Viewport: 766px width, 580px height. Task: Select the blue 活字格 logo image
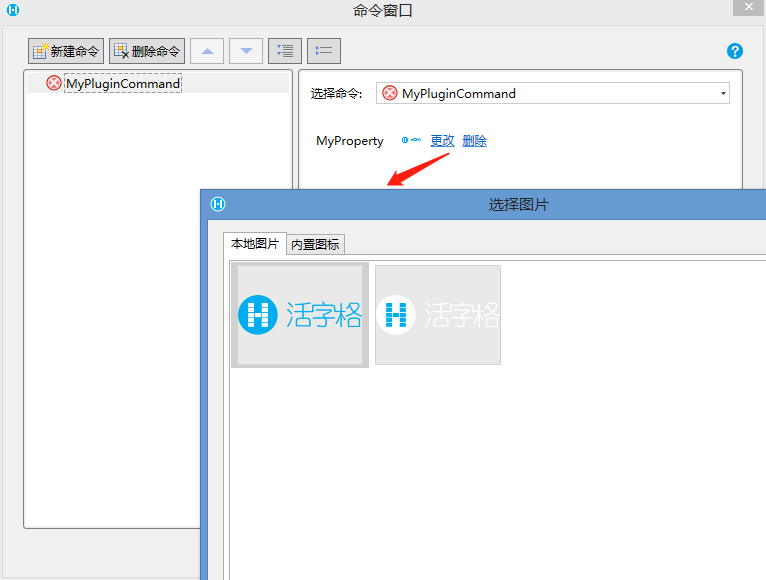point(300,315)
